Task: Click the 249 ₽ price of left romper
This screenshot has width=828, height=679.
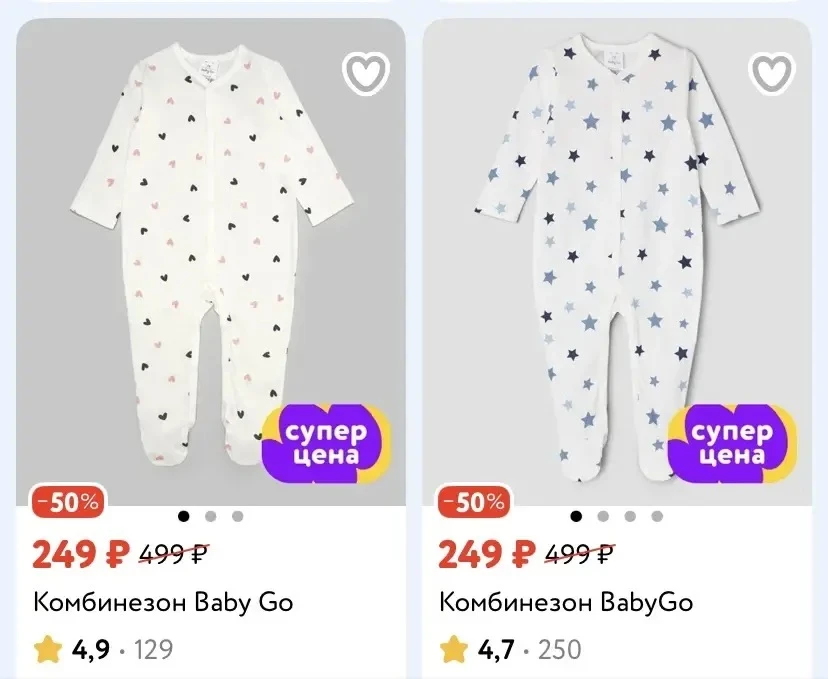Action: [x=81, y=554]
